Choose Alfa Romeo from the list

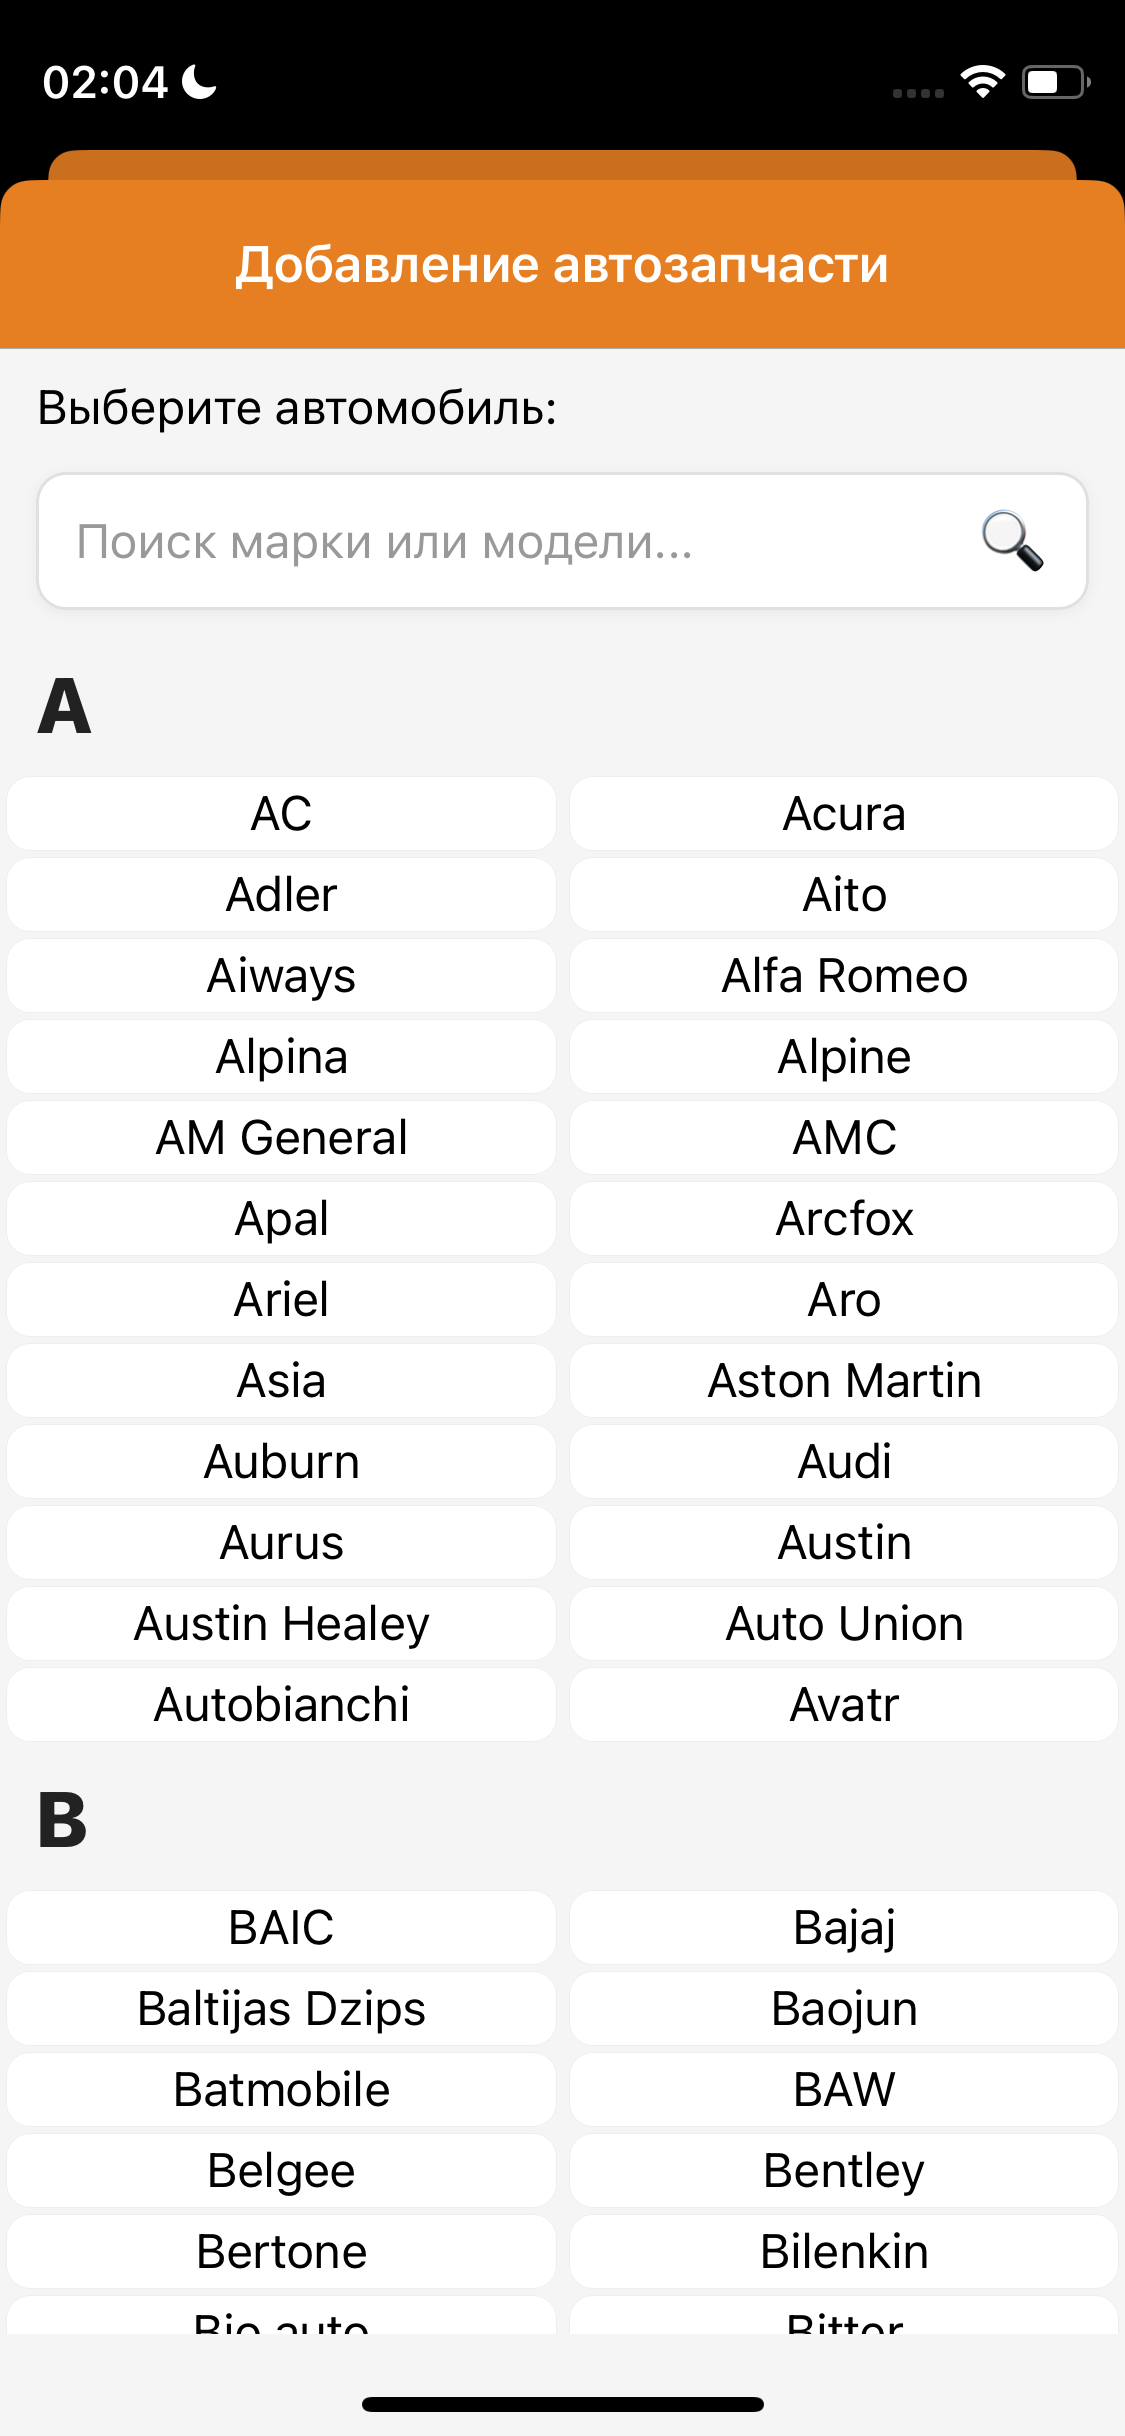click(x=844, y=976)
